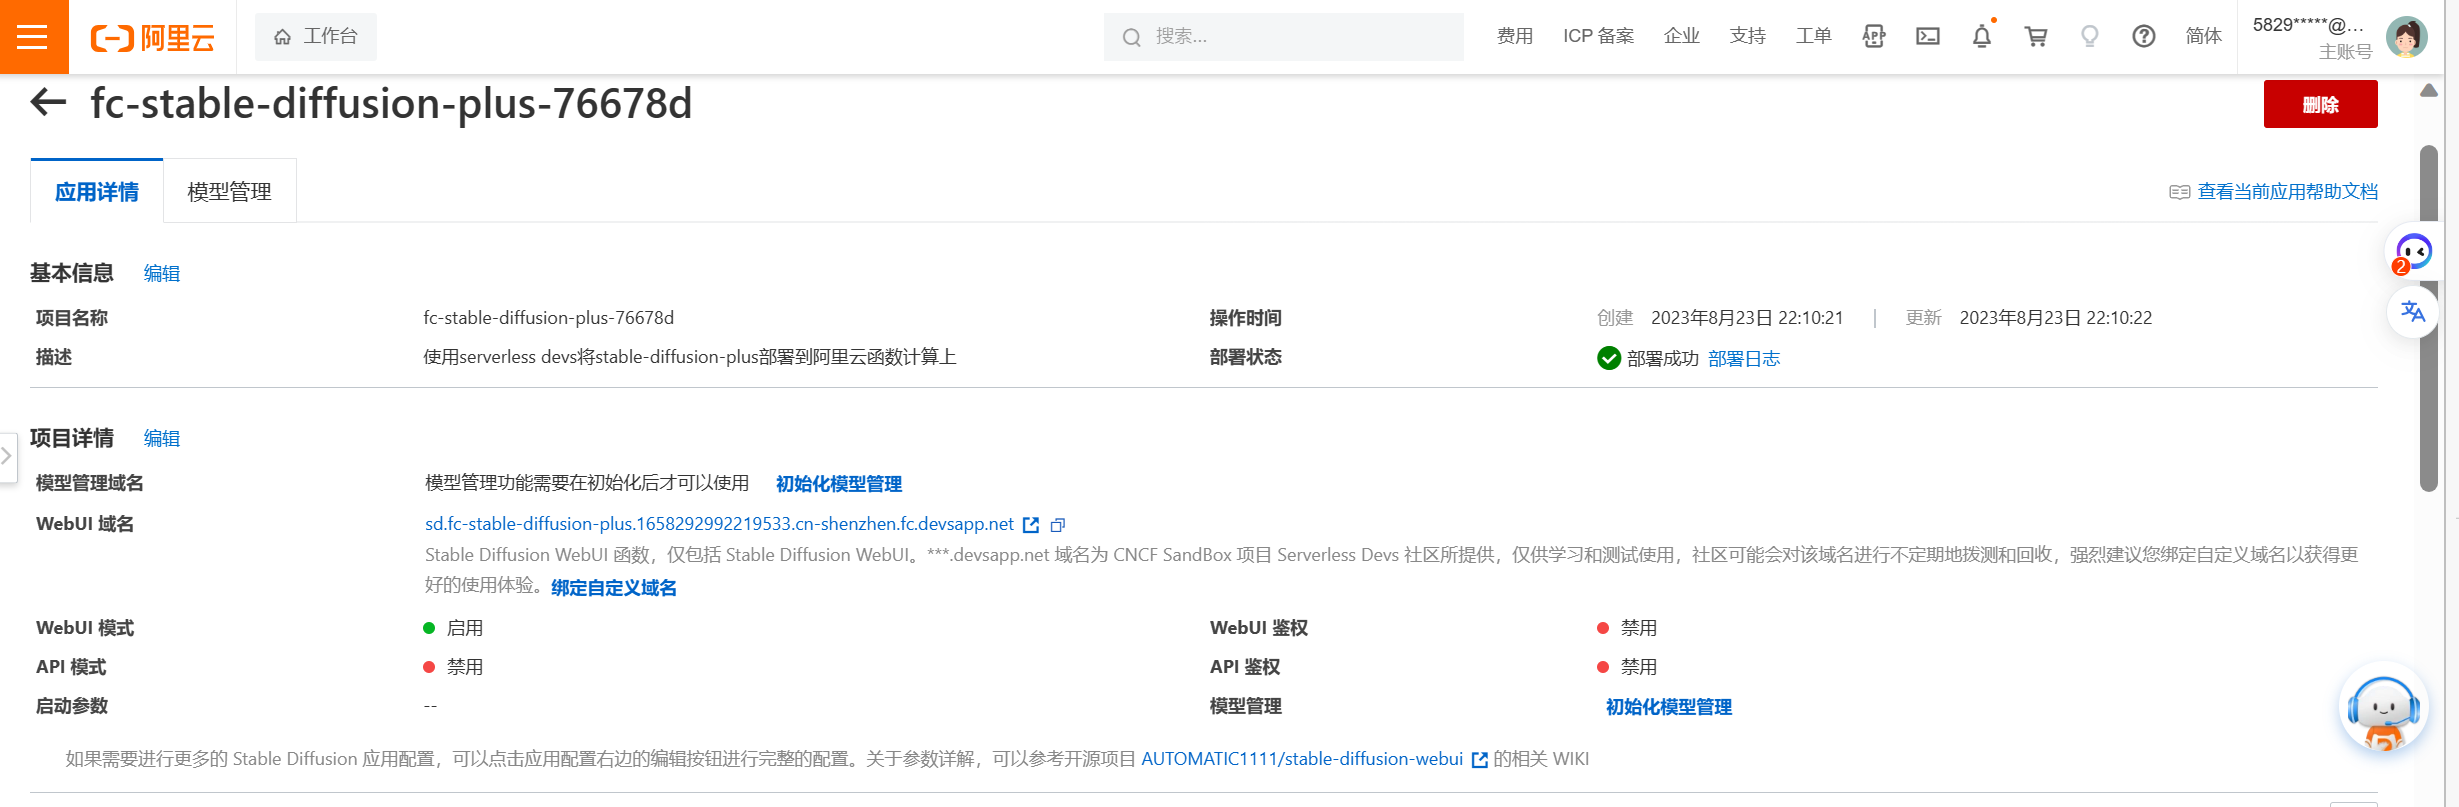
Task: Expand the left sidebar with the chevron
Action: click(x=7, y=456)
